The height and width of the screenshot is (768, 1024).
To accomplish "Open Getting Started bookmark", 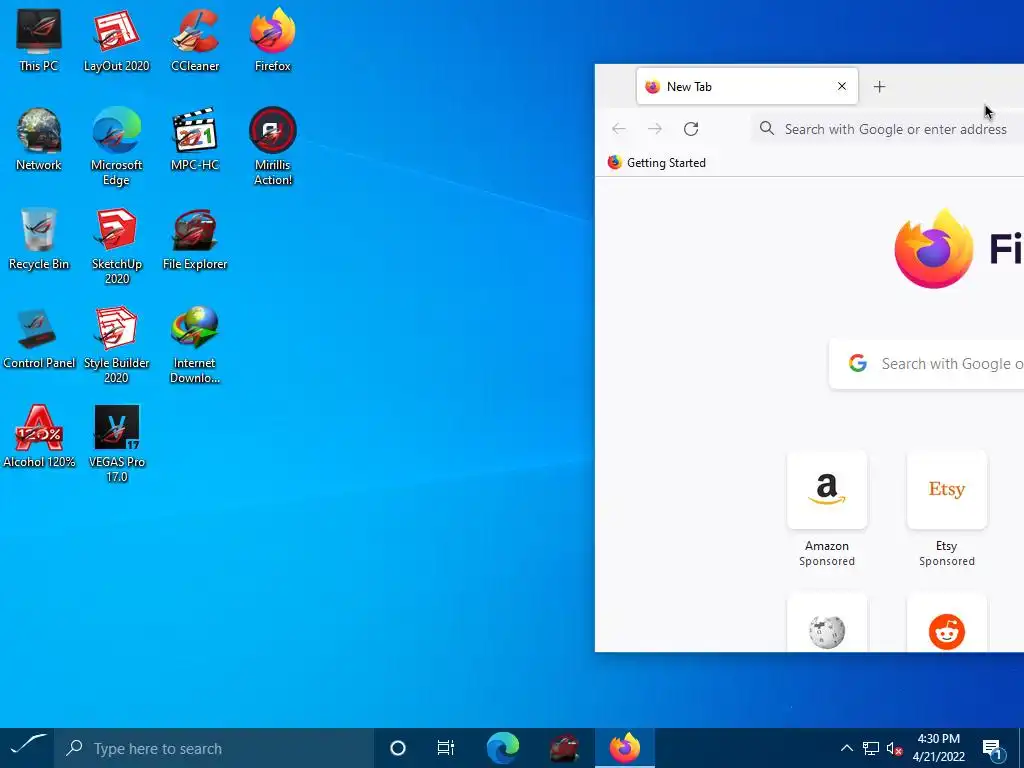I will click(x=656, y=163).
